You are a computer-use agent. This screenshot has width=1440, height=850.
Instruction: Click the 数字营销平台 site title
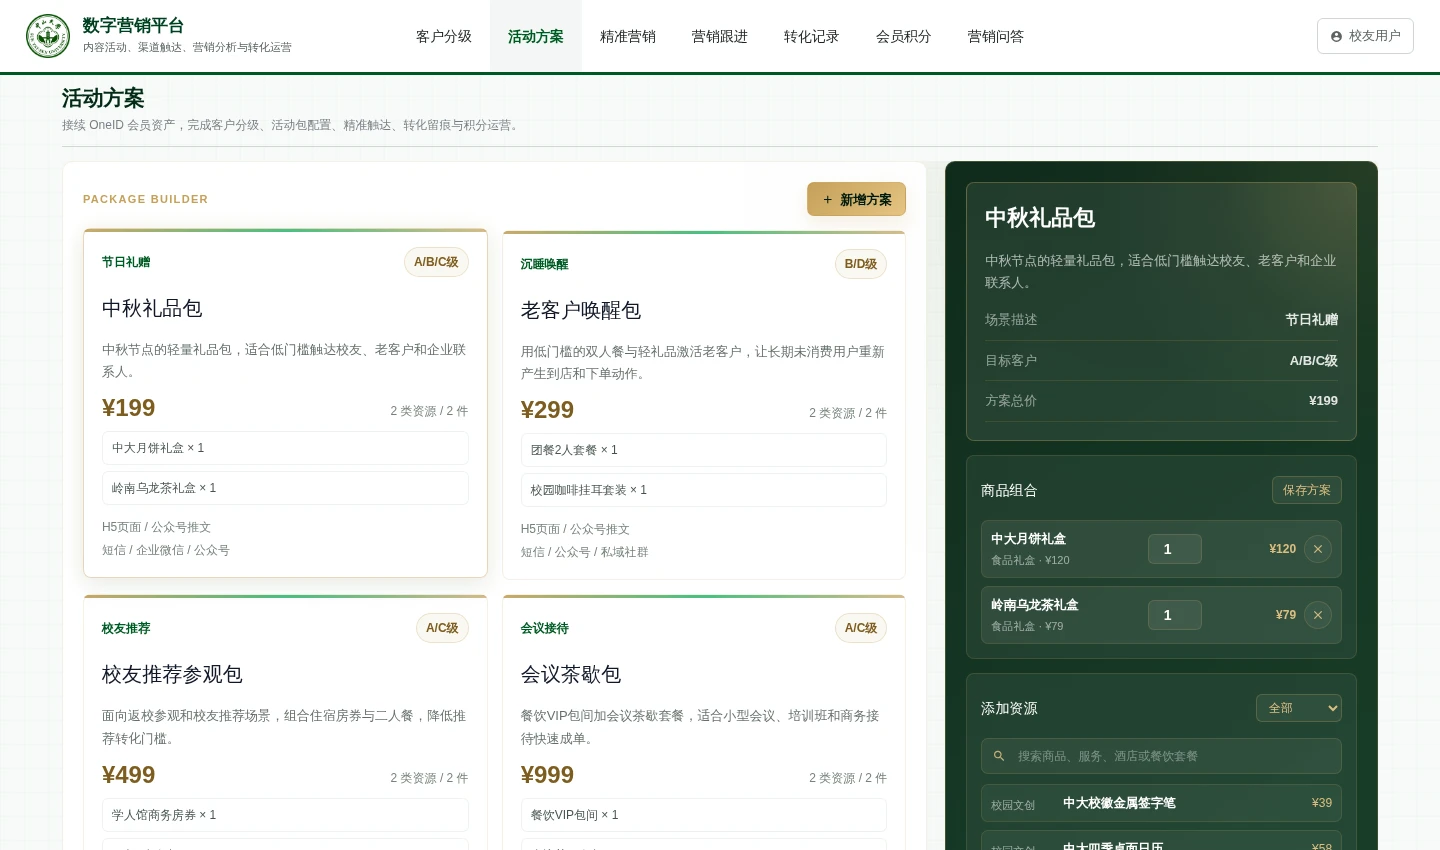pos(133,25)
